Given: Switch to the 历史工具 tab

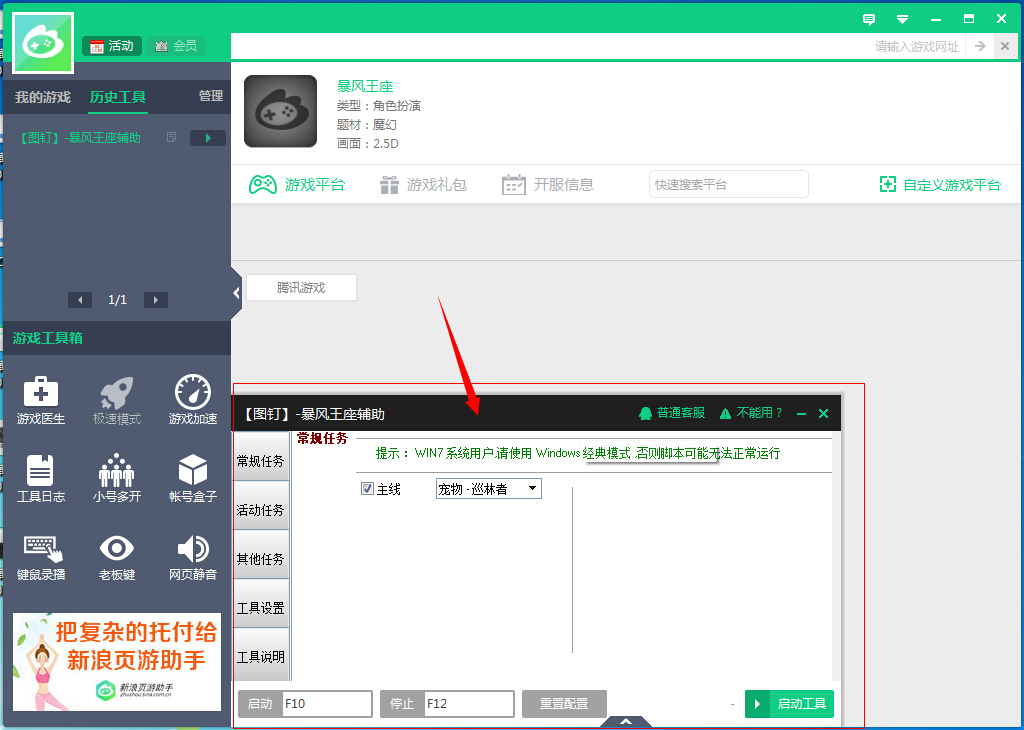Looking at the screenshot, I should tap(118, 97).
